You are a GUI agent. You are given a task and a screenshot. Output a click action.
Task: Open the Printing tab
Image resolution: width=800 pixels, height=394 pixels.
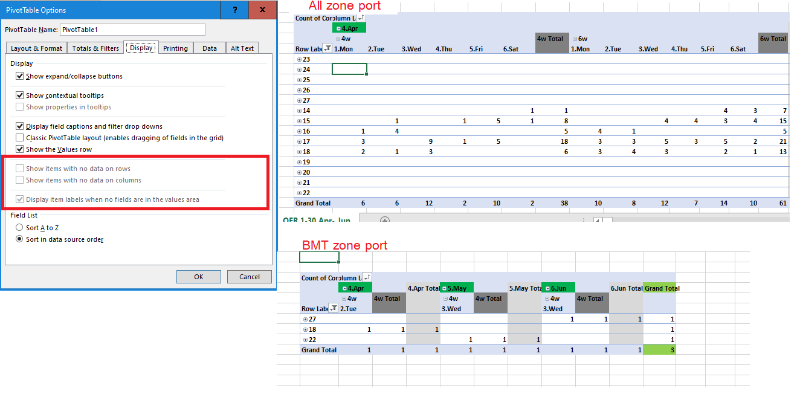(176, 48)
